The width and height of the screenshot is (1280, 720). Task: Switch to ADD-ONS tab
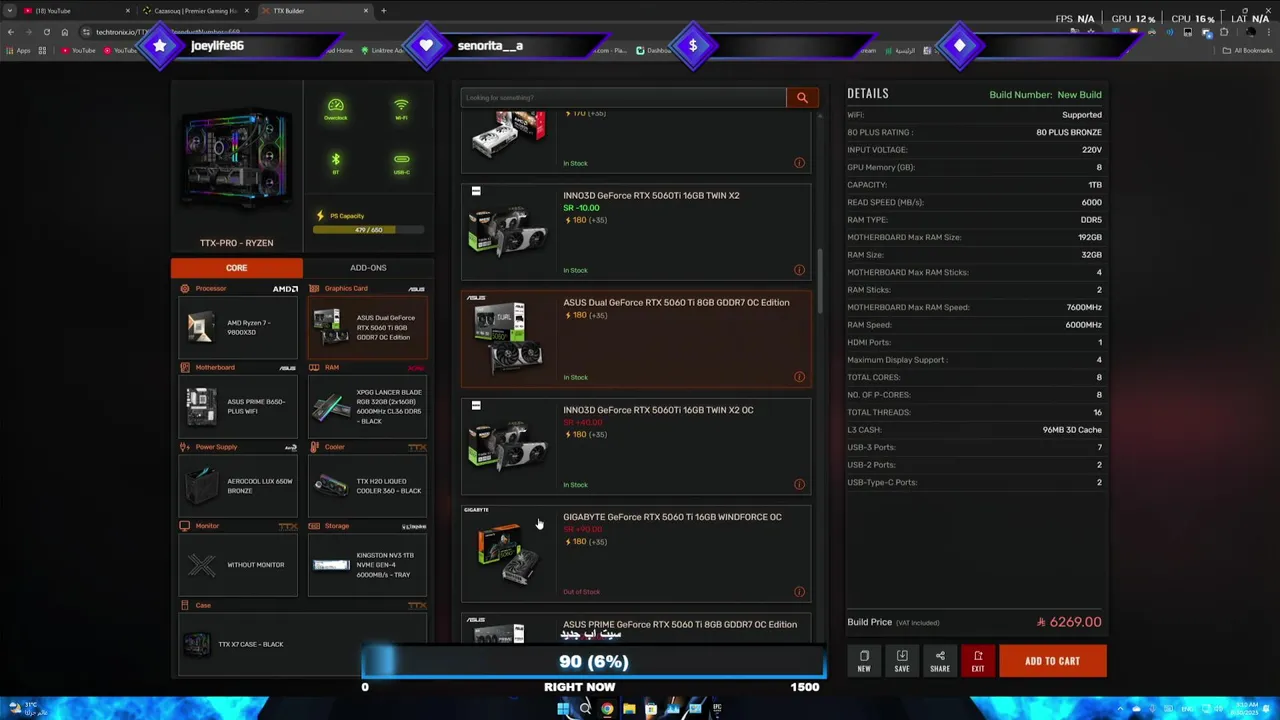[x=368, y=268]
